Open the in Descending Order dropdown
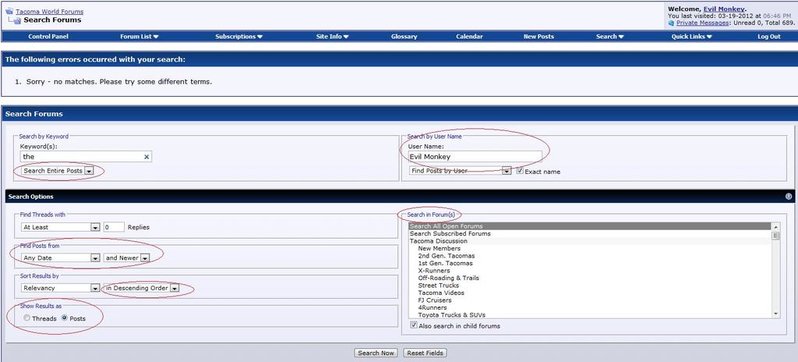 click(142, 288)
